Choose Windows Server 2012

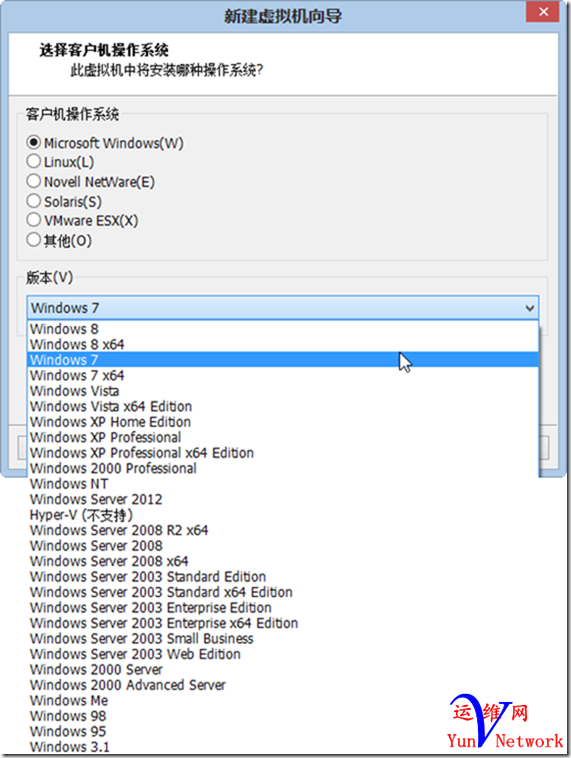click(x=283, y=499)
